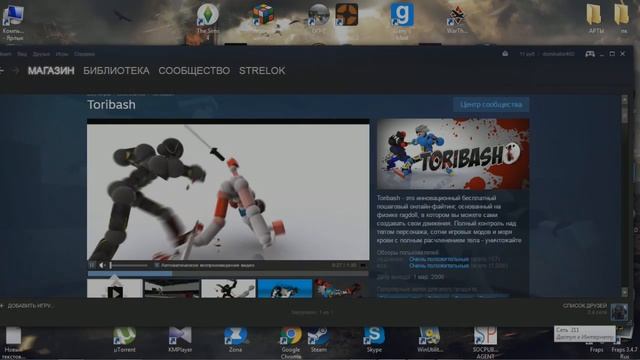Open the new text document icon
Image resolution: width=640 pixels, height=360 pixels.
13,342
